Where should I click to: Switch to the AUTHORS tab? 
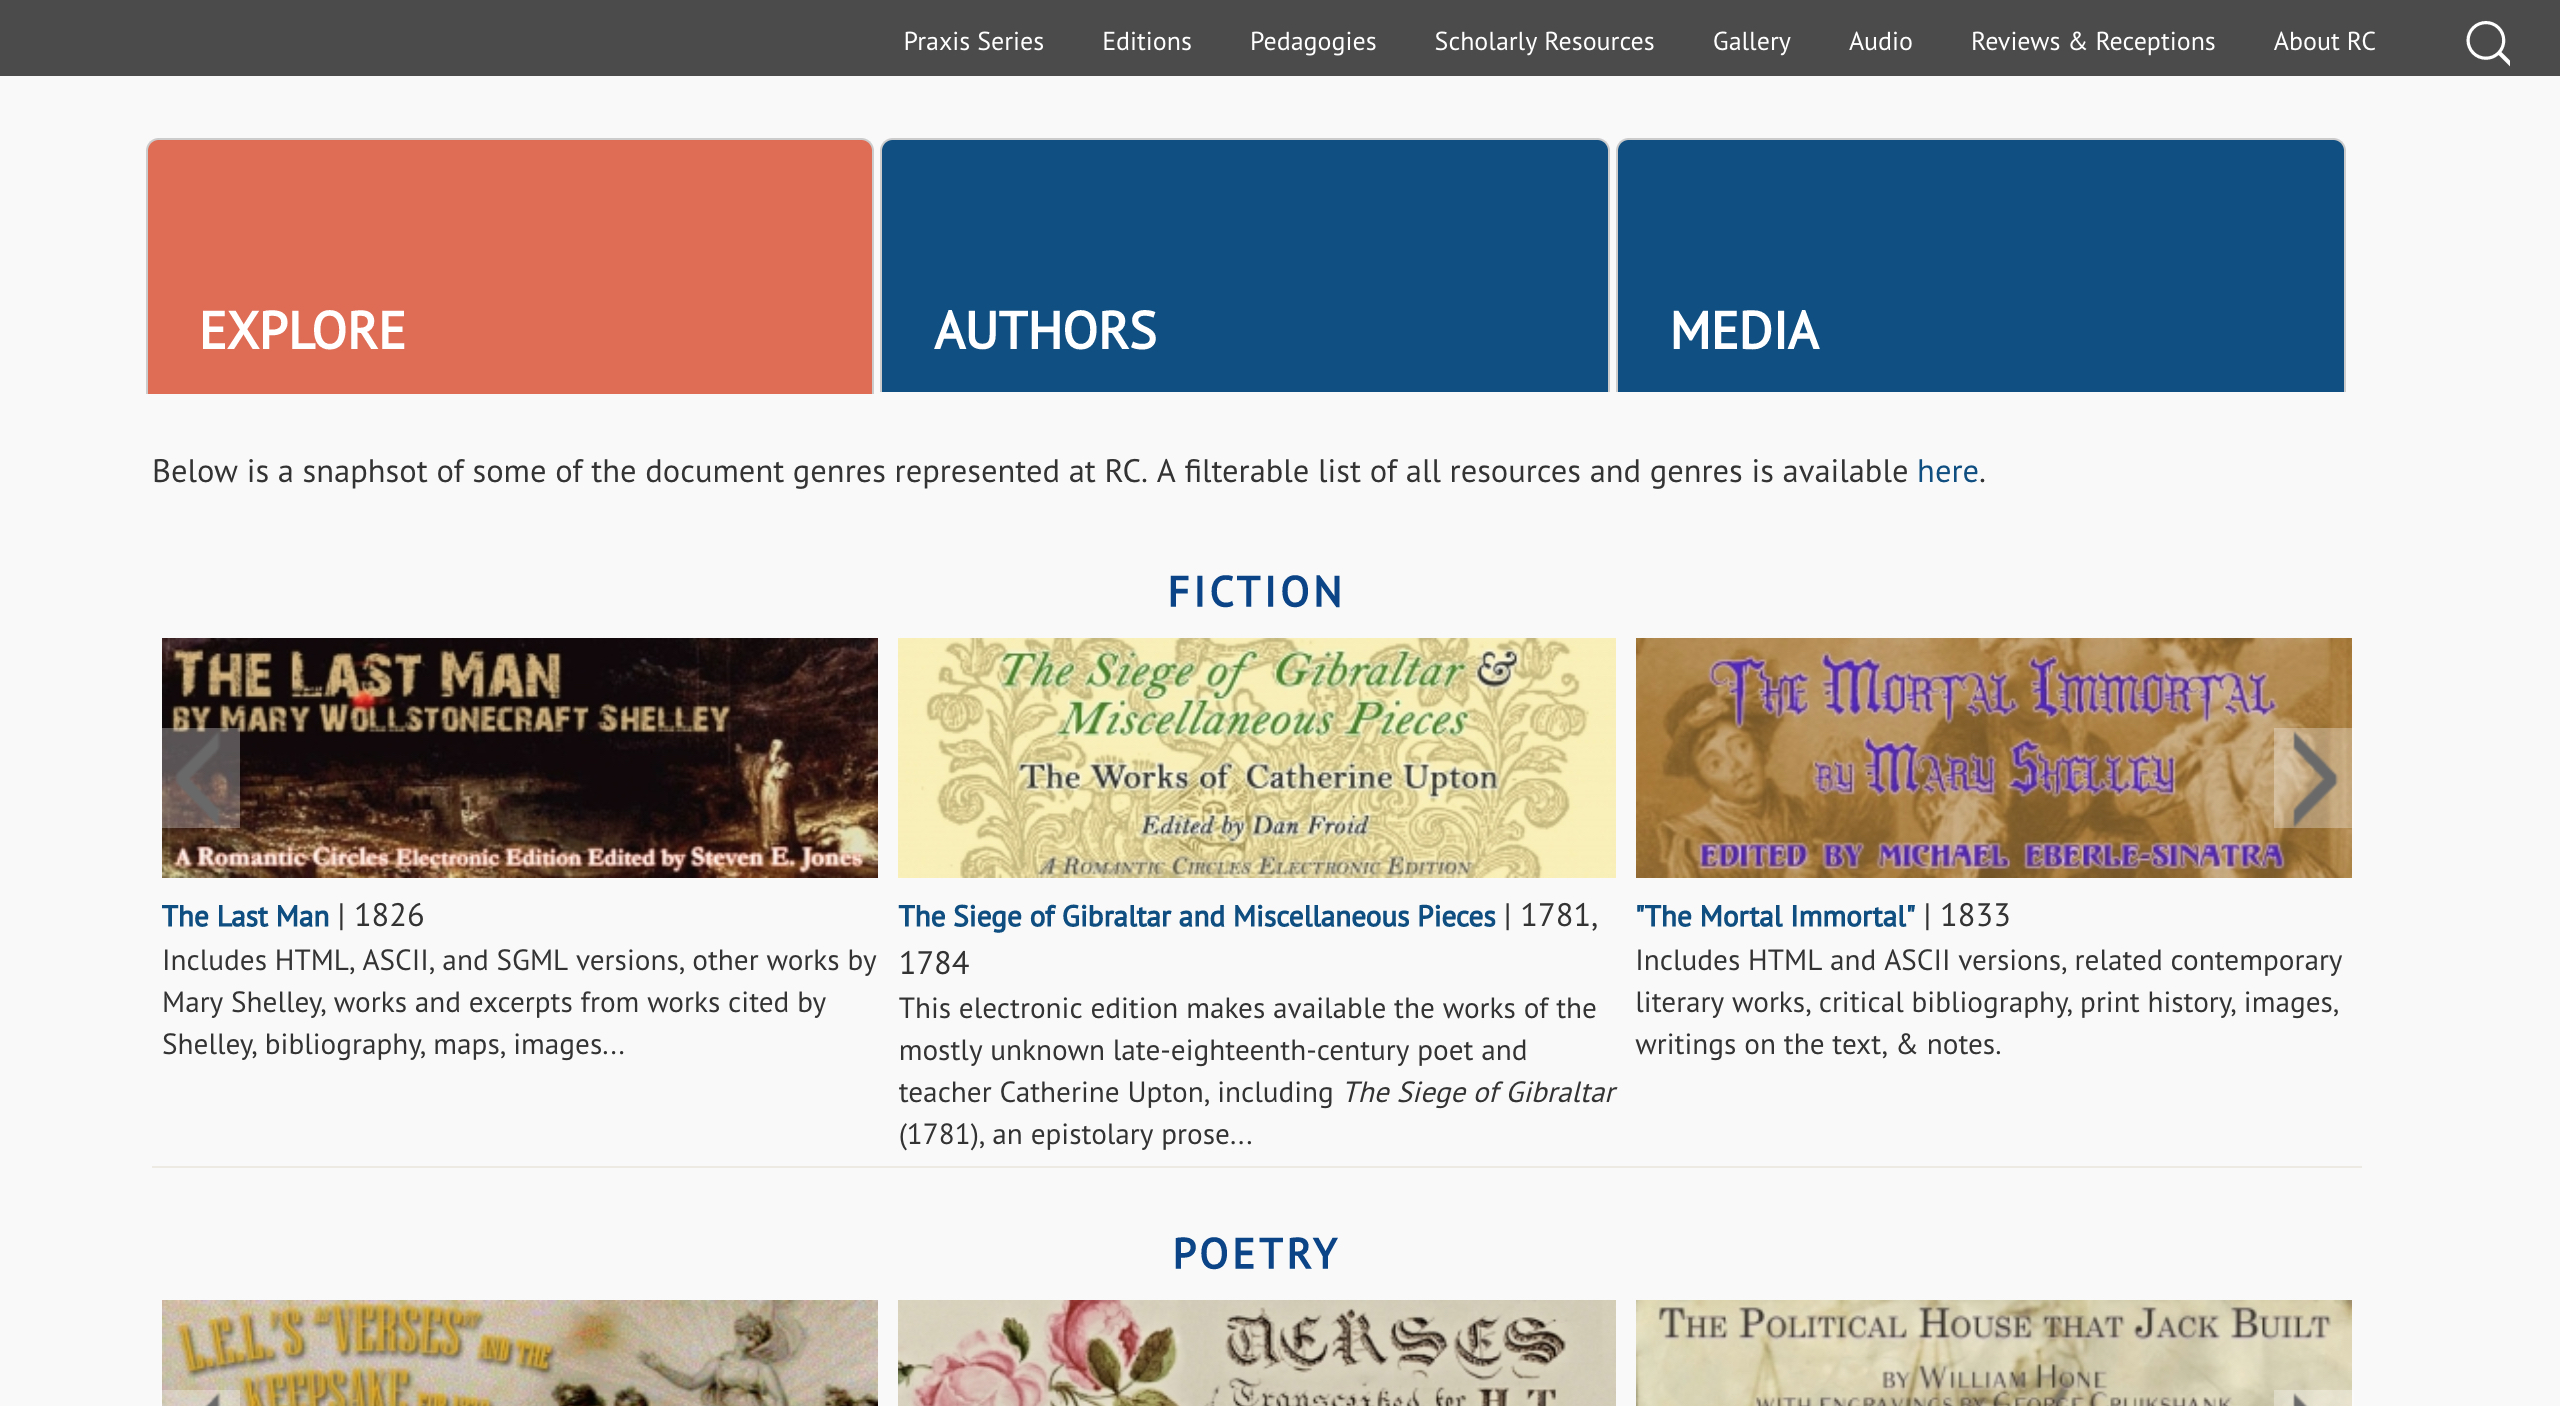click(1245, 266)
